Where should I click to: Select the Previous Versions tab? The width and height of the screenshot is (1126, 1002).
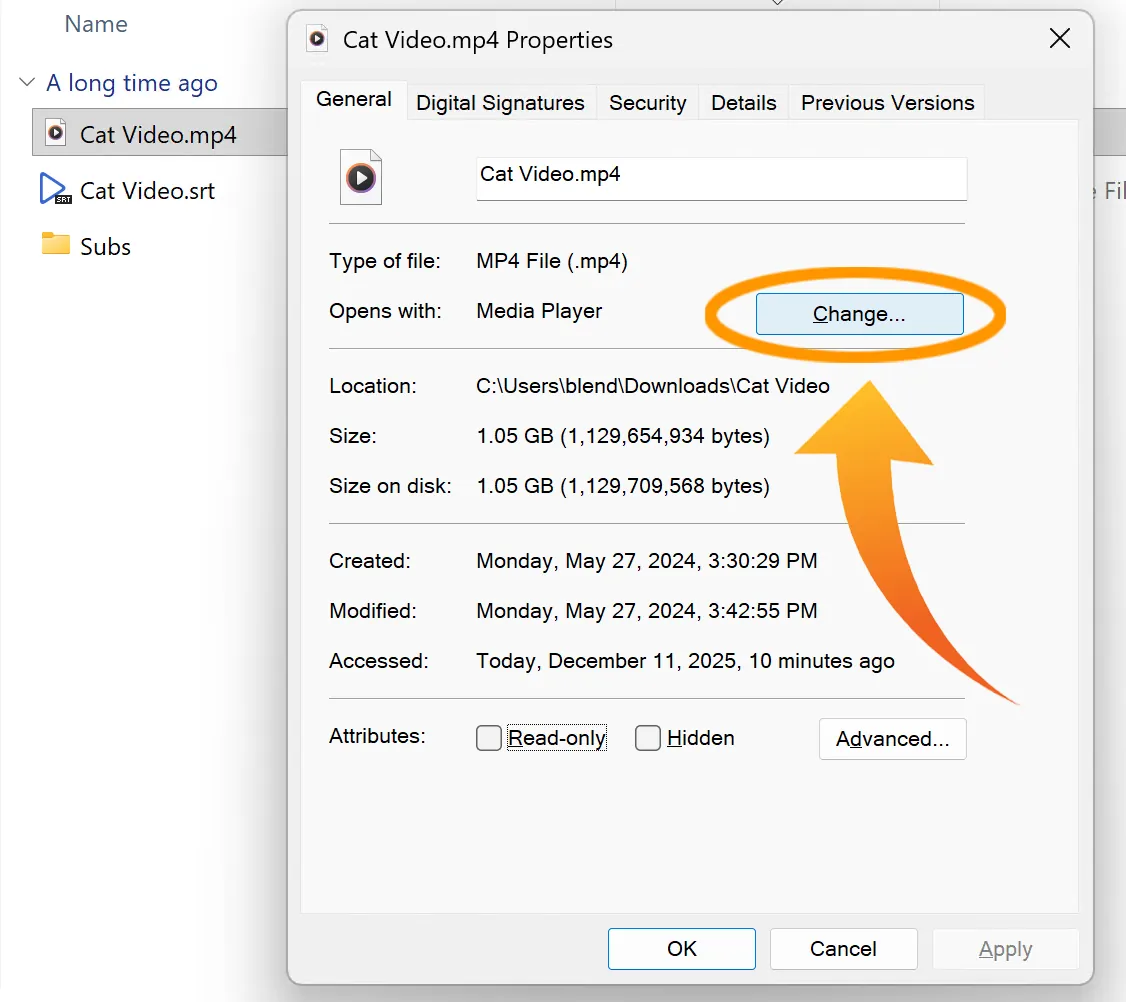point(887,103)
